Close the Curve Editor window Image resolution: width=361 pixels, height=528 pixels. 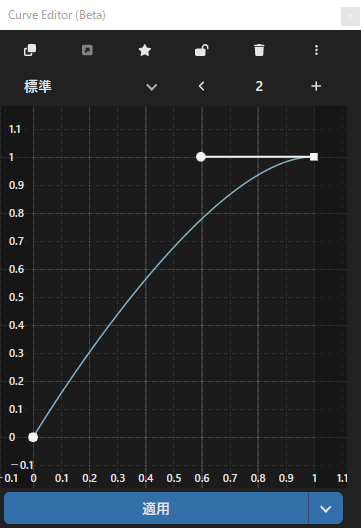tap(350, 16)
